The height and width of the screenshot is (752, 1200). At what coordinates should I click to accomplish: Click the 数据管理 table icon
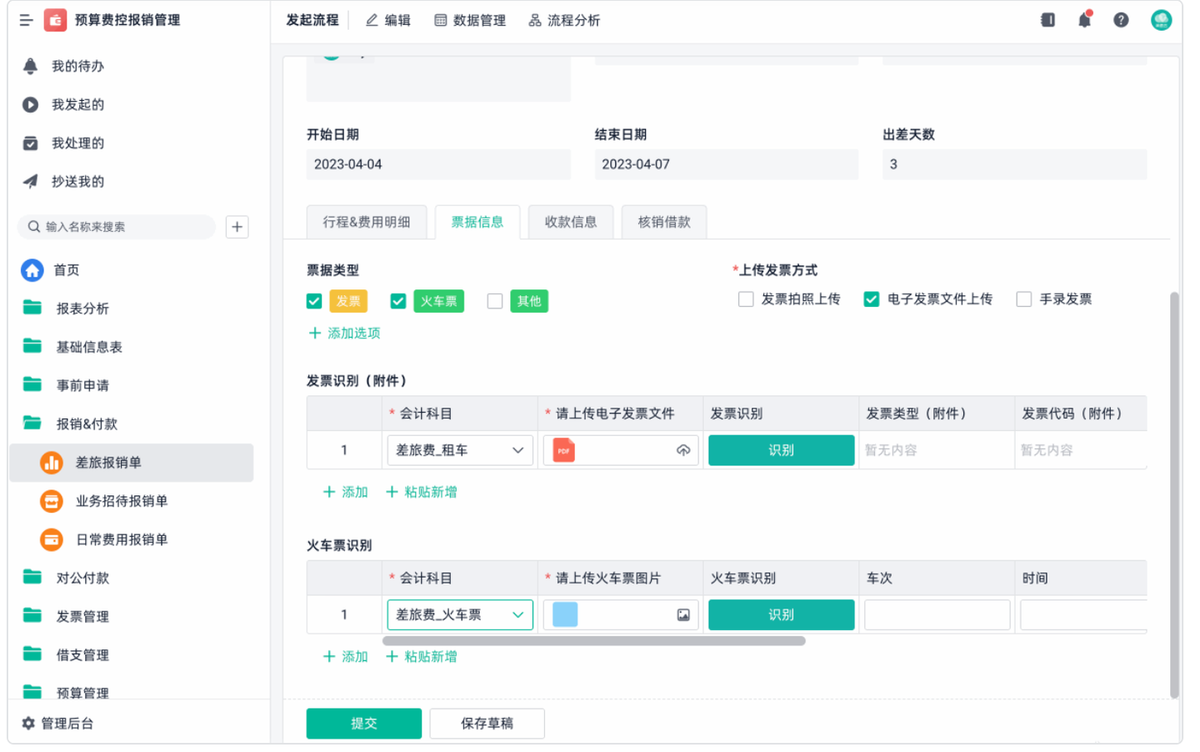pyautogui.click(x=440, y=20)
